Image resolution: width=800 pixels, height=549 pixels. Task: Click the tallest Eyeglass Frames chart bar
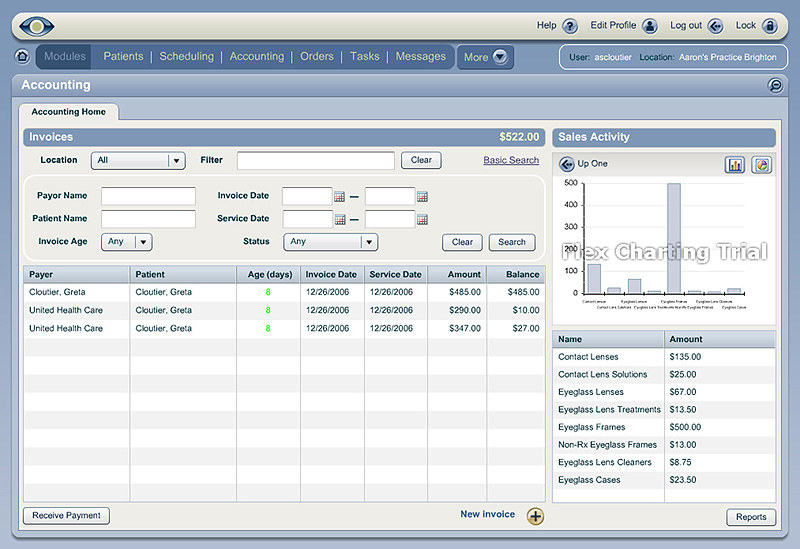(674, 238)
